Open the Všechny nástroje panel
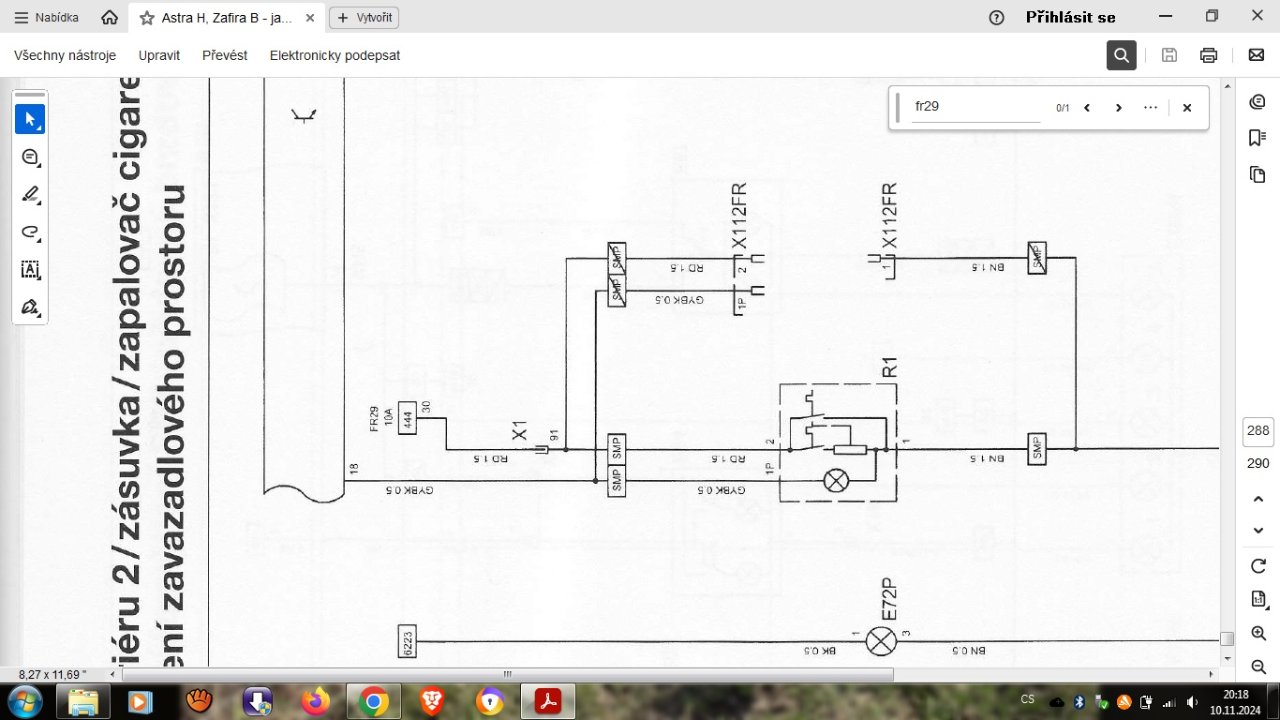The image size is (1280, 720). [x=65, y=55]
